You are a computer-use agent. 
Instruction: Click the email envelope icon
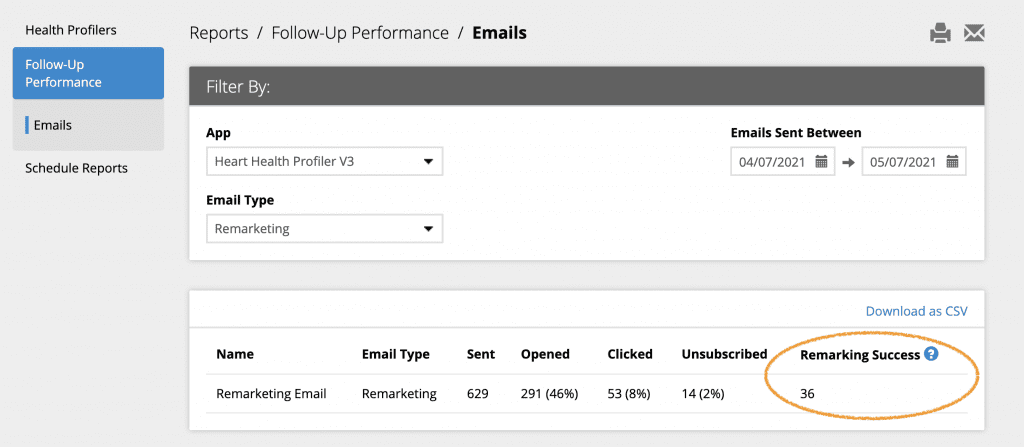974,33
